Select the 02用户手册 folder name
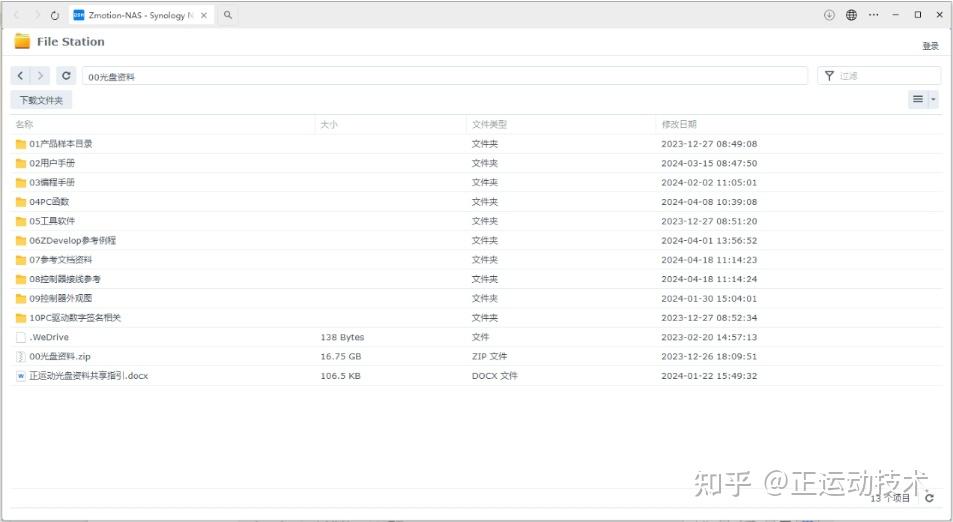The image size is (953, 522). 52,163
